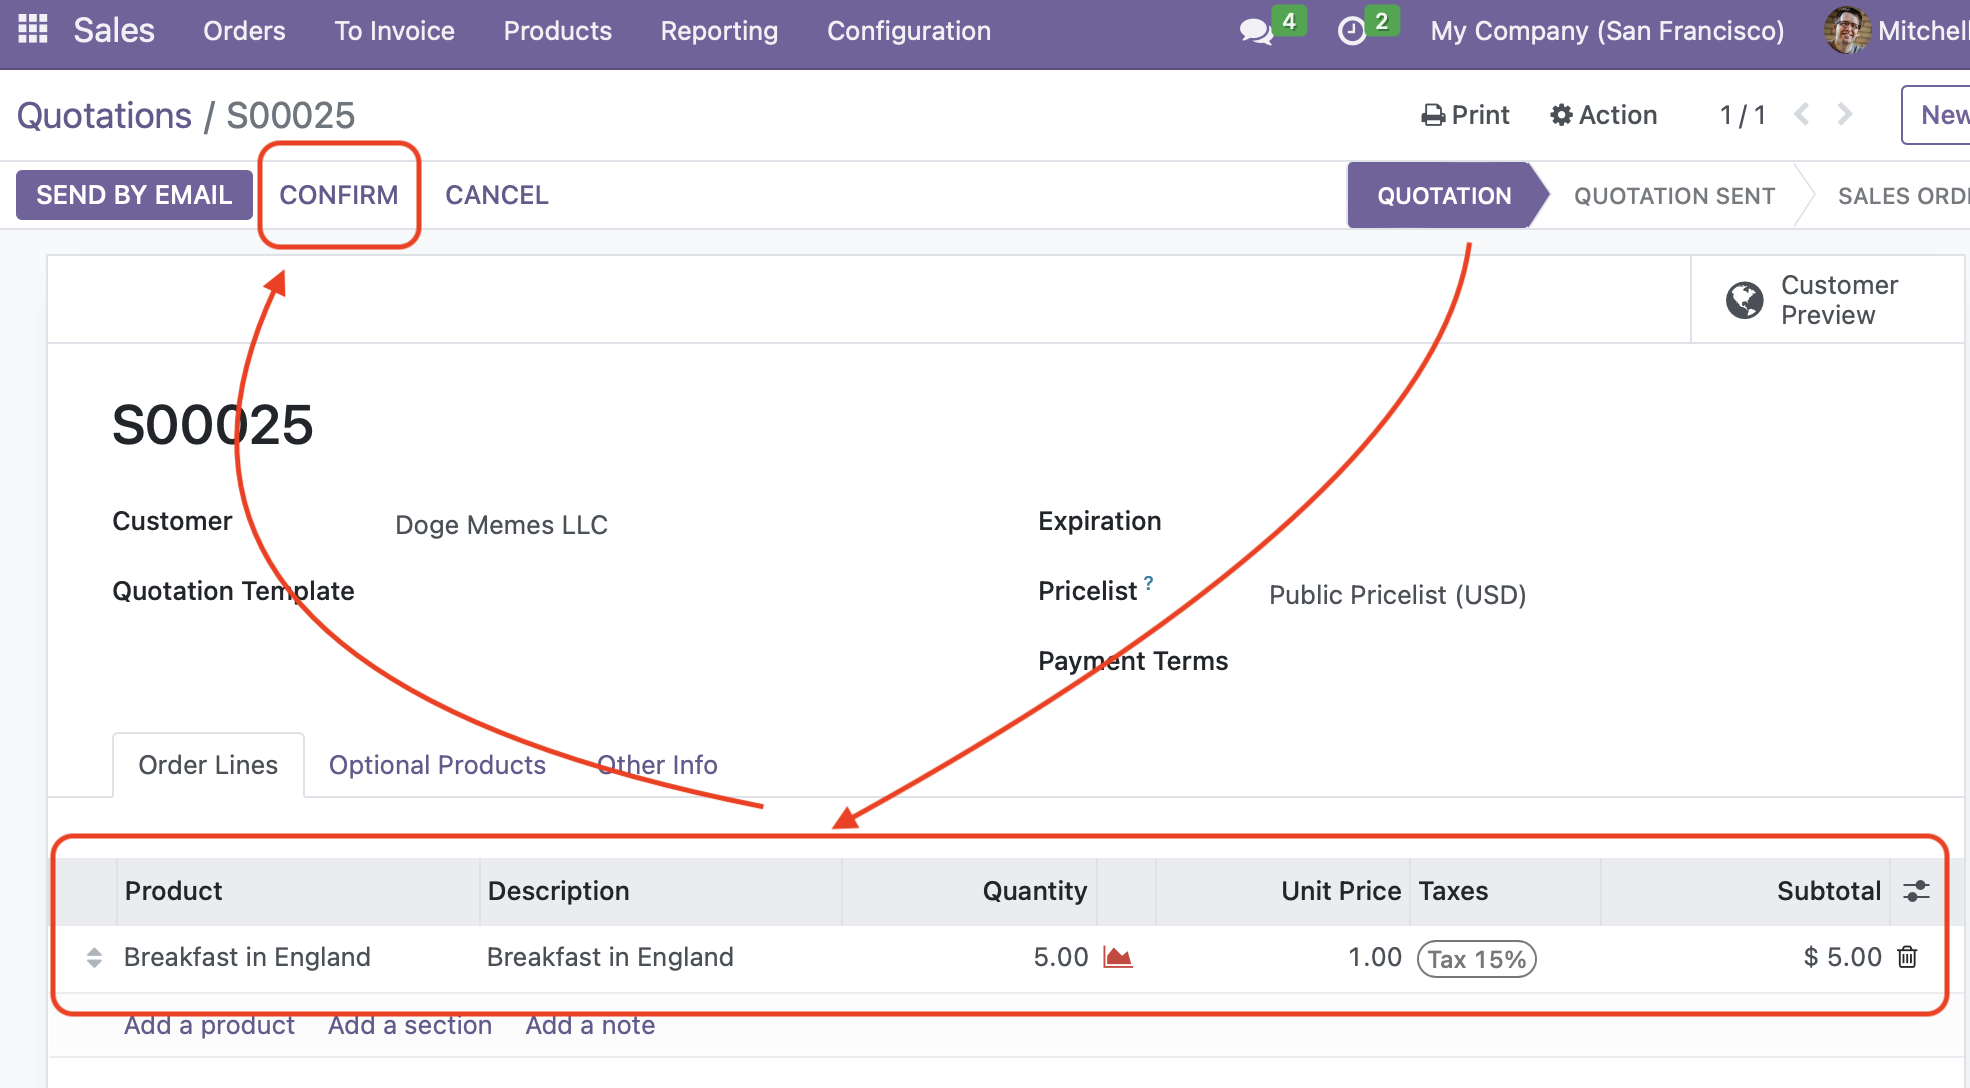Viewport: 1970px width, 1088px height.
Task: Open the Action gear dropdown
Action: click(1603, 115)
